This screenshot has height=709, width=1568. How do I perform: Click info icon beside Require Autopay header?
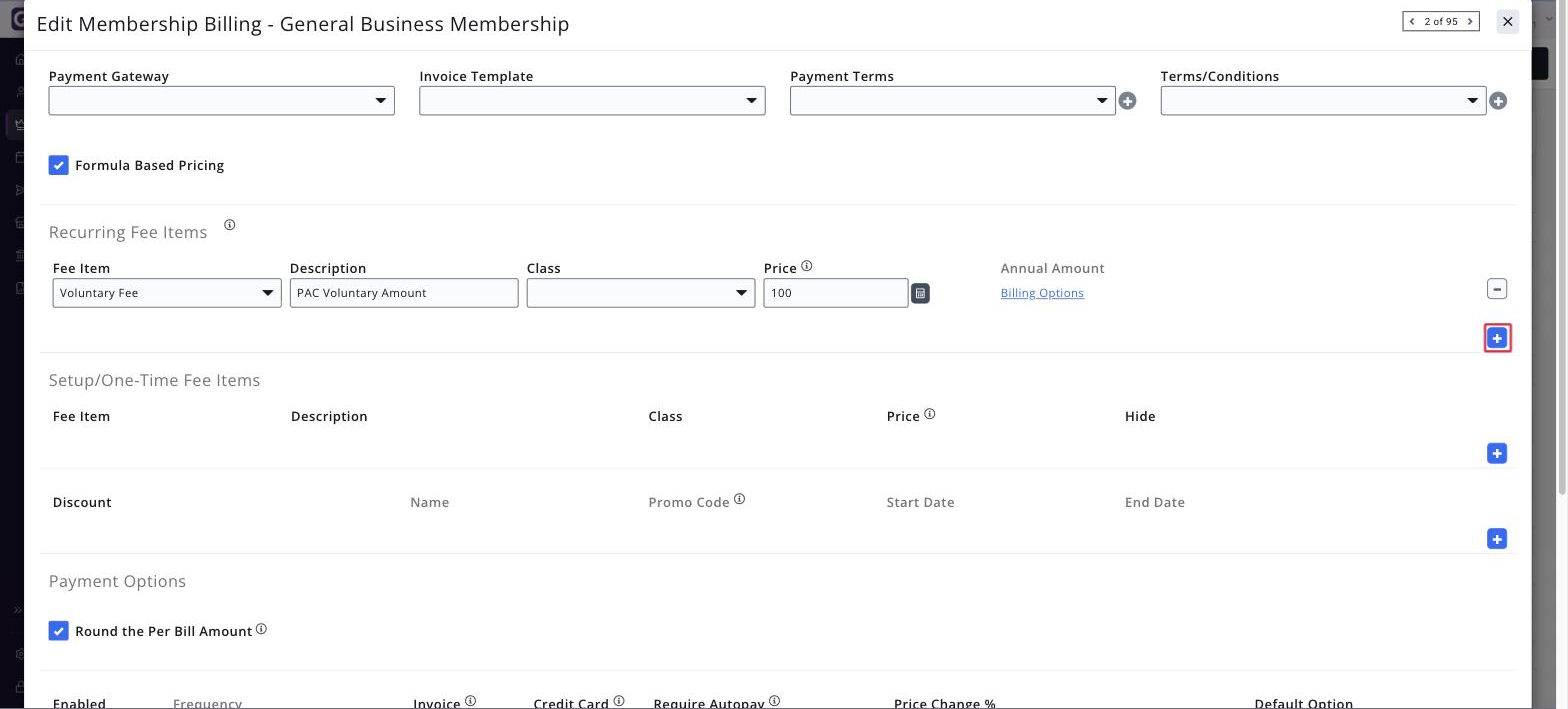(774, 701)
